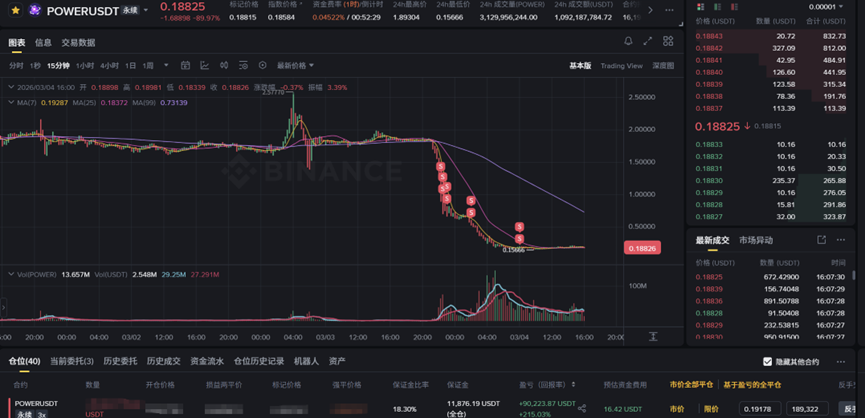Open the 仓位(40) positions tab
This screenshot has height=418, width=865.
click(24, 362)
